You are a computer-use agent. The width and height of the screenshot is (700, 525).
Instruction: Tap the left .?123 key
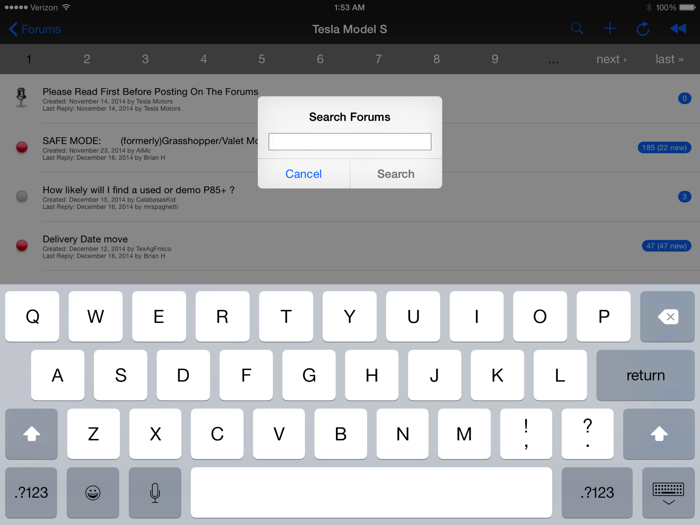31,492
